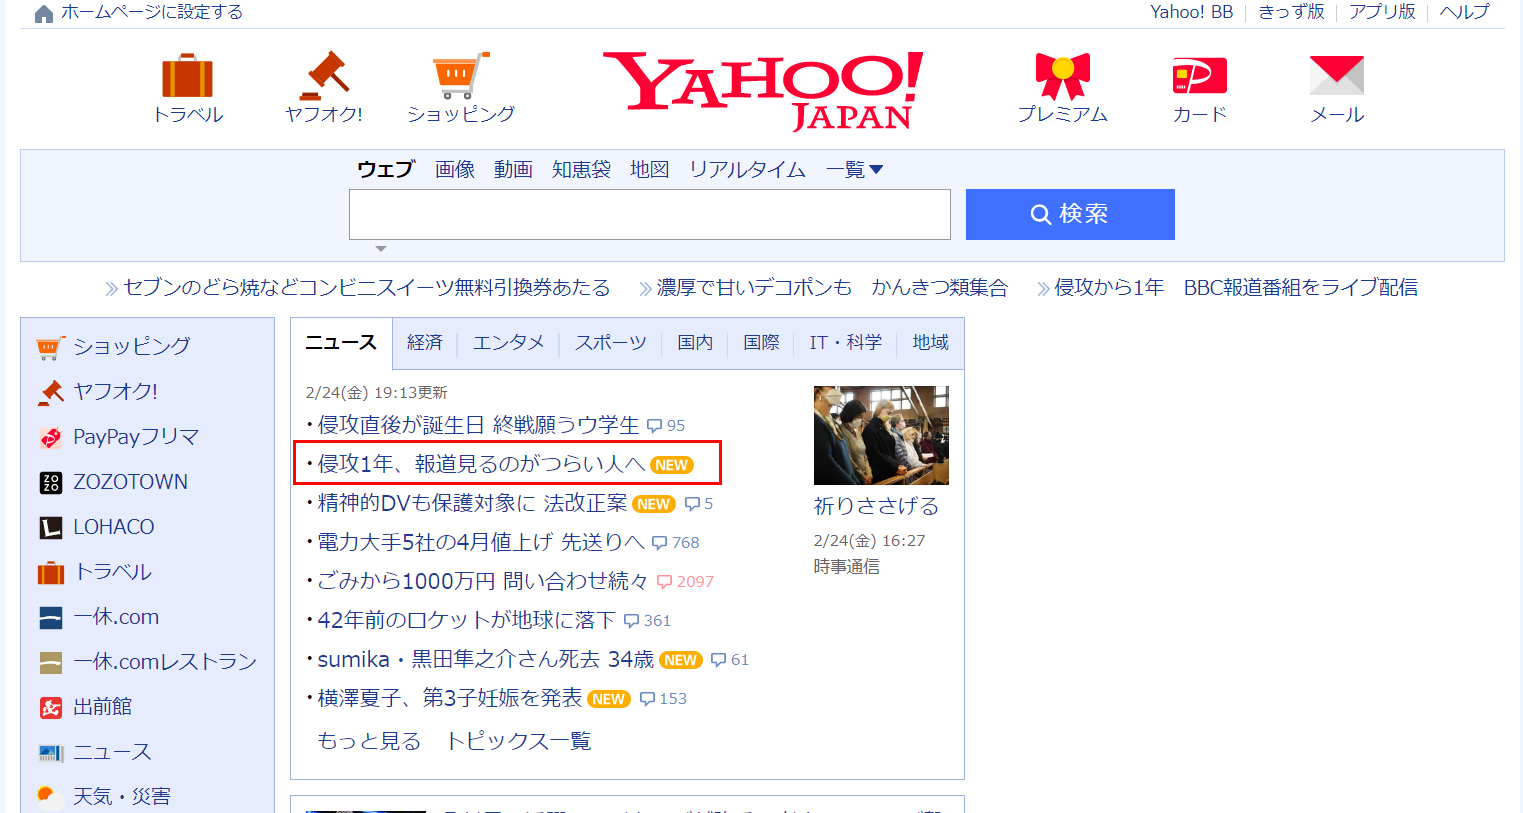Click sidebar LOHACO icon
Screen dimensions: 1523x813
click(x=51, y=527)
